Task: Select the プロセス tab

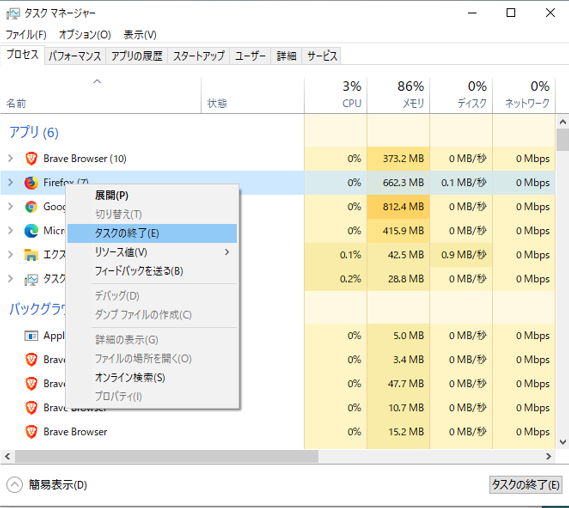Action: 22,54
